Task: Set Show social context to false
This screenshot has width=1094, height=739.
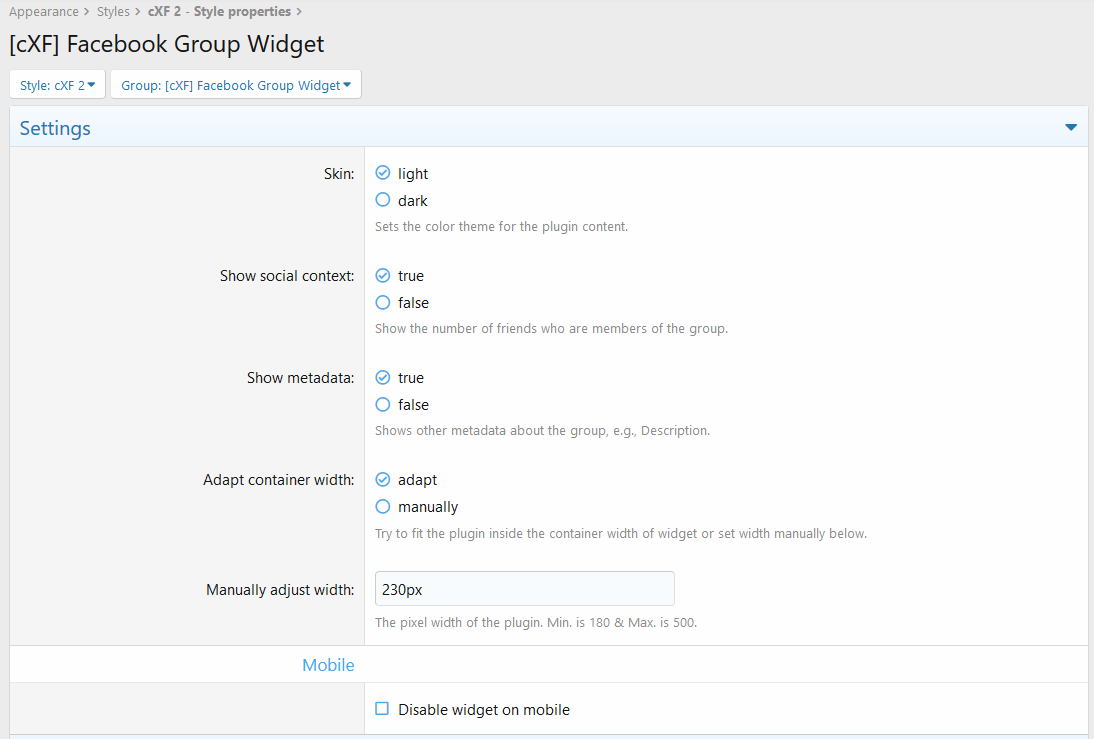Action: pos(383,302)
